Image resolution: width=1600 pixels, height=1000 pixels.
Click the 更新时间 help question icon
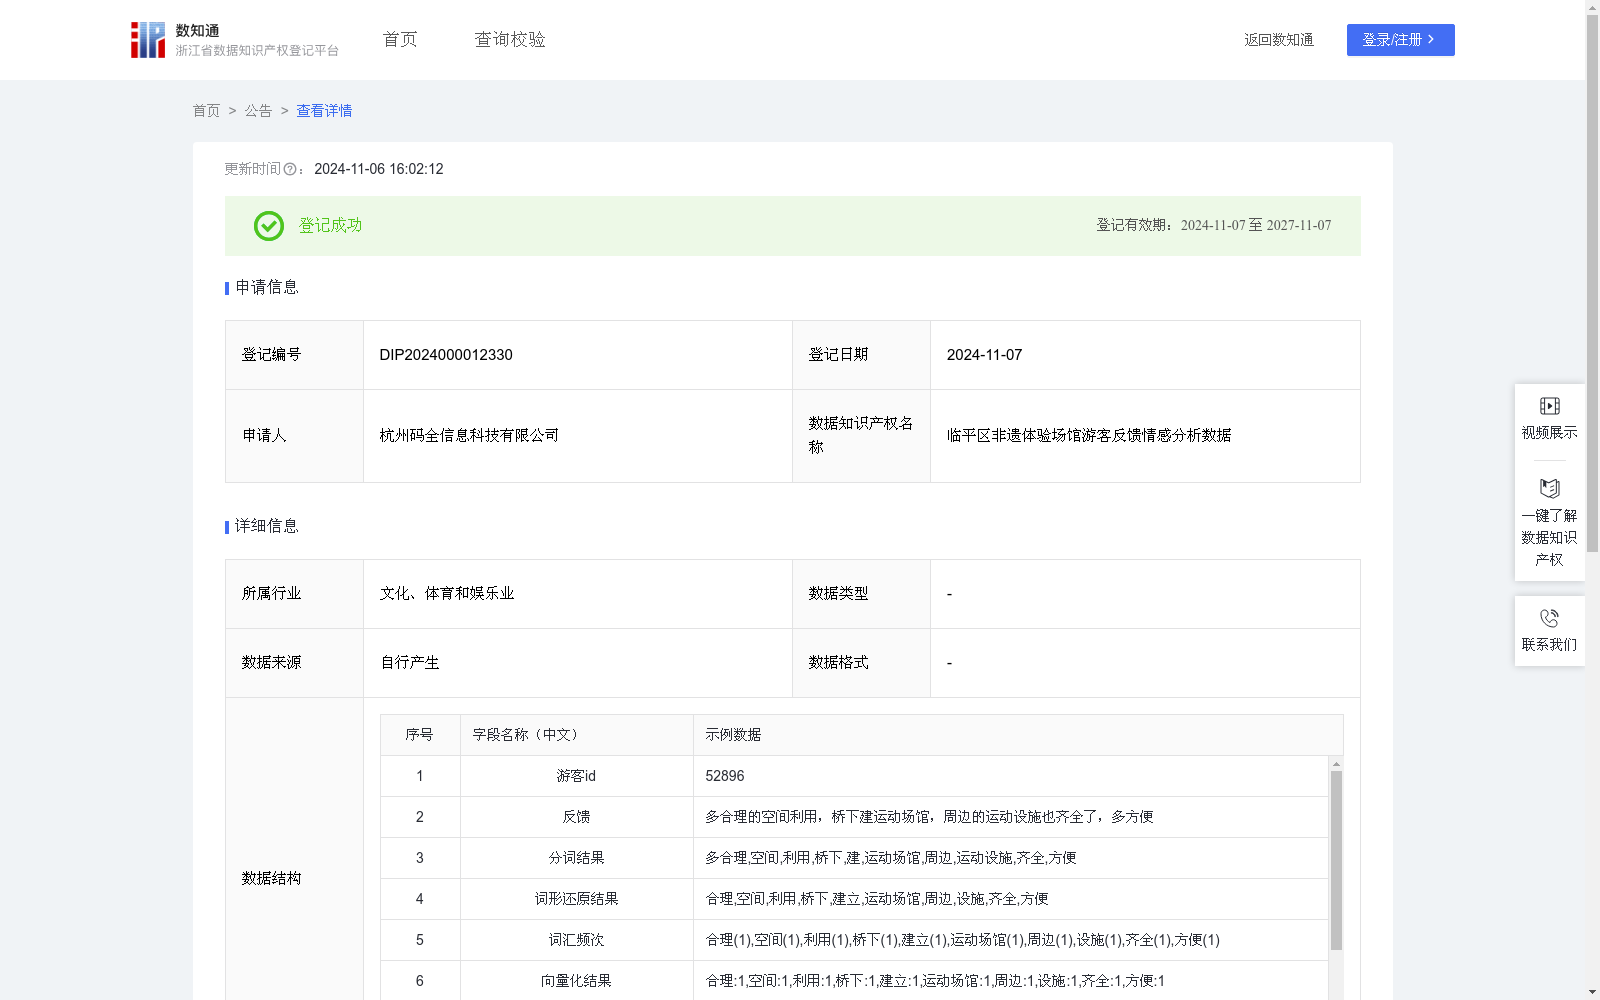point(290,170)
